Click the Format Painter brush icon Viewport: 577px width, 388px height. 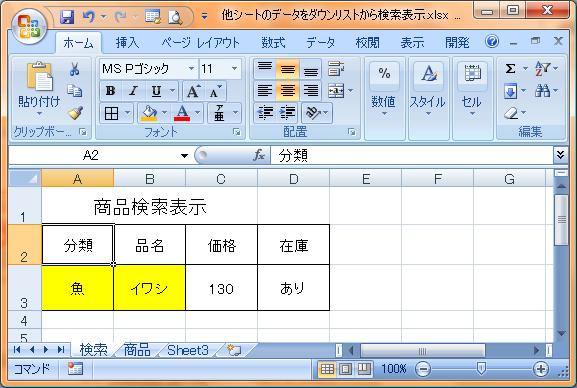click(75, 113)
